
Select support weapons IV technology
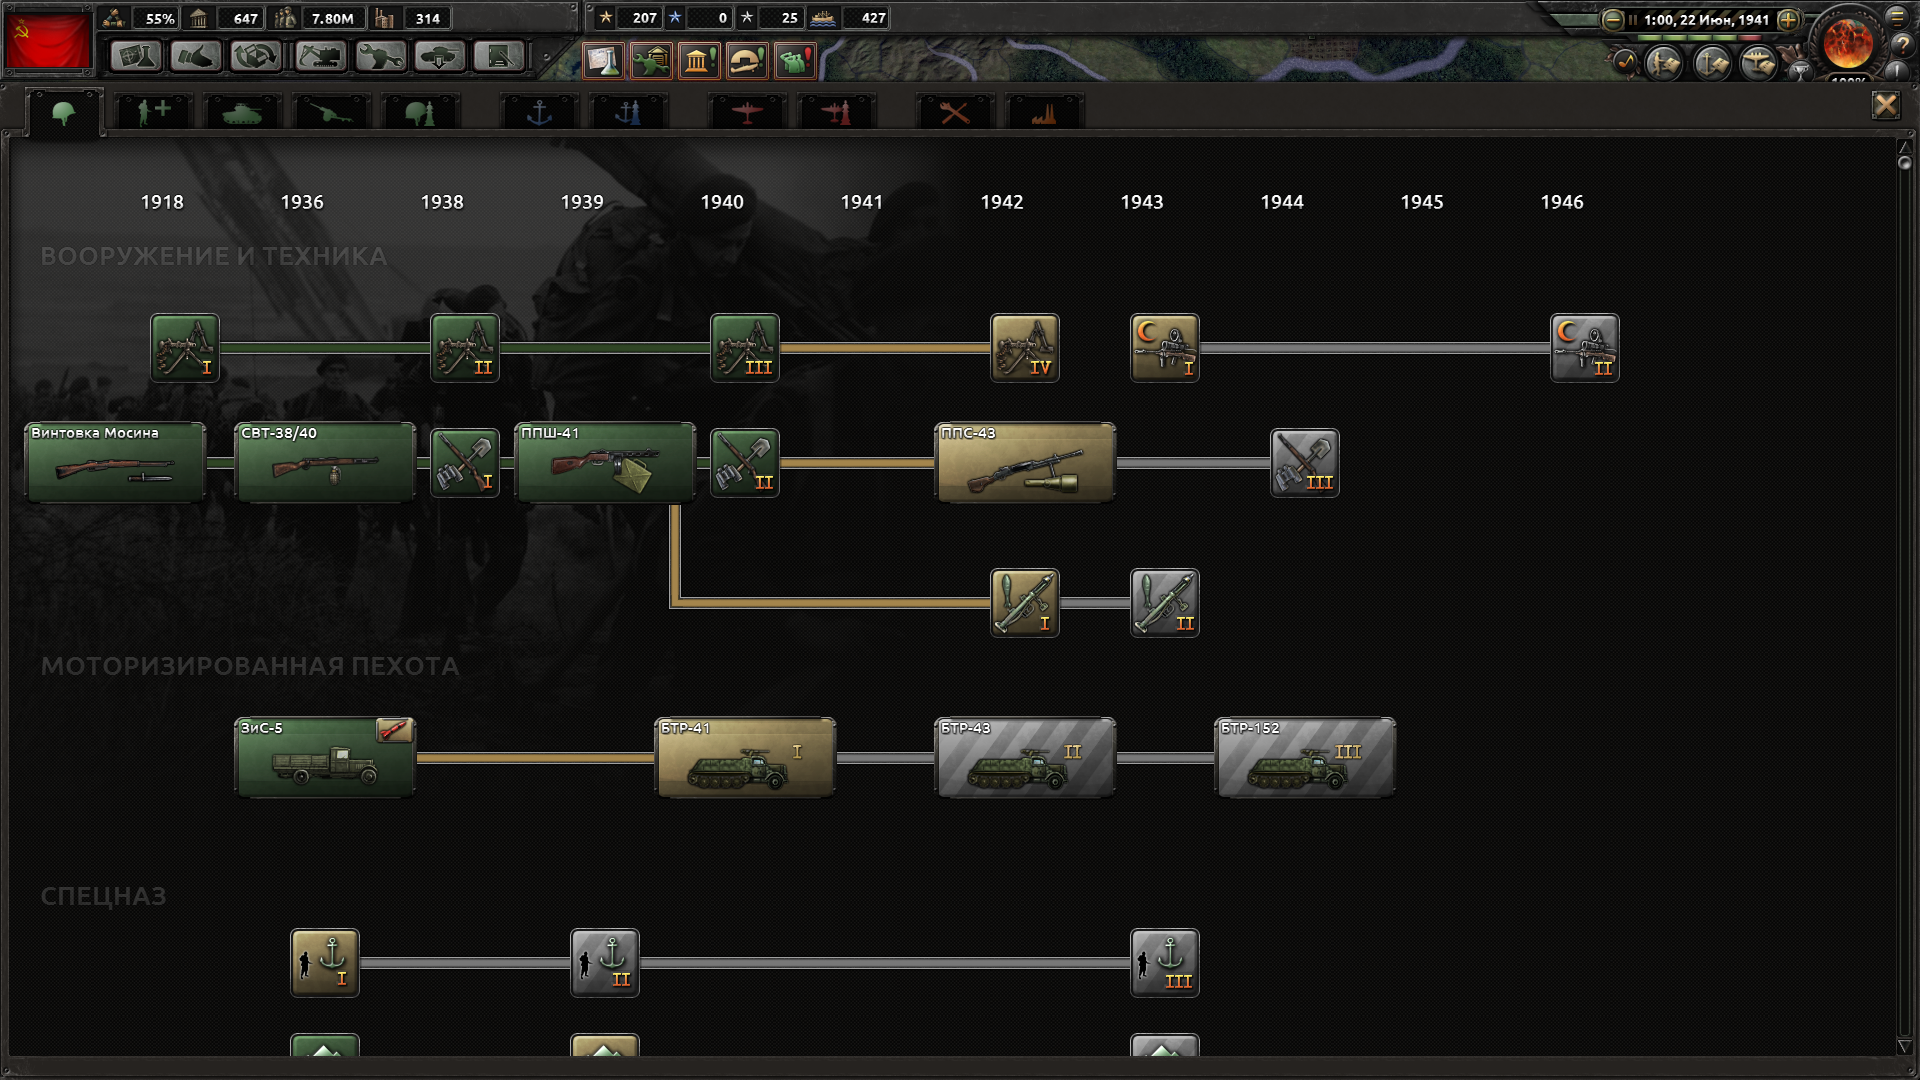(x=1025, y=348)
